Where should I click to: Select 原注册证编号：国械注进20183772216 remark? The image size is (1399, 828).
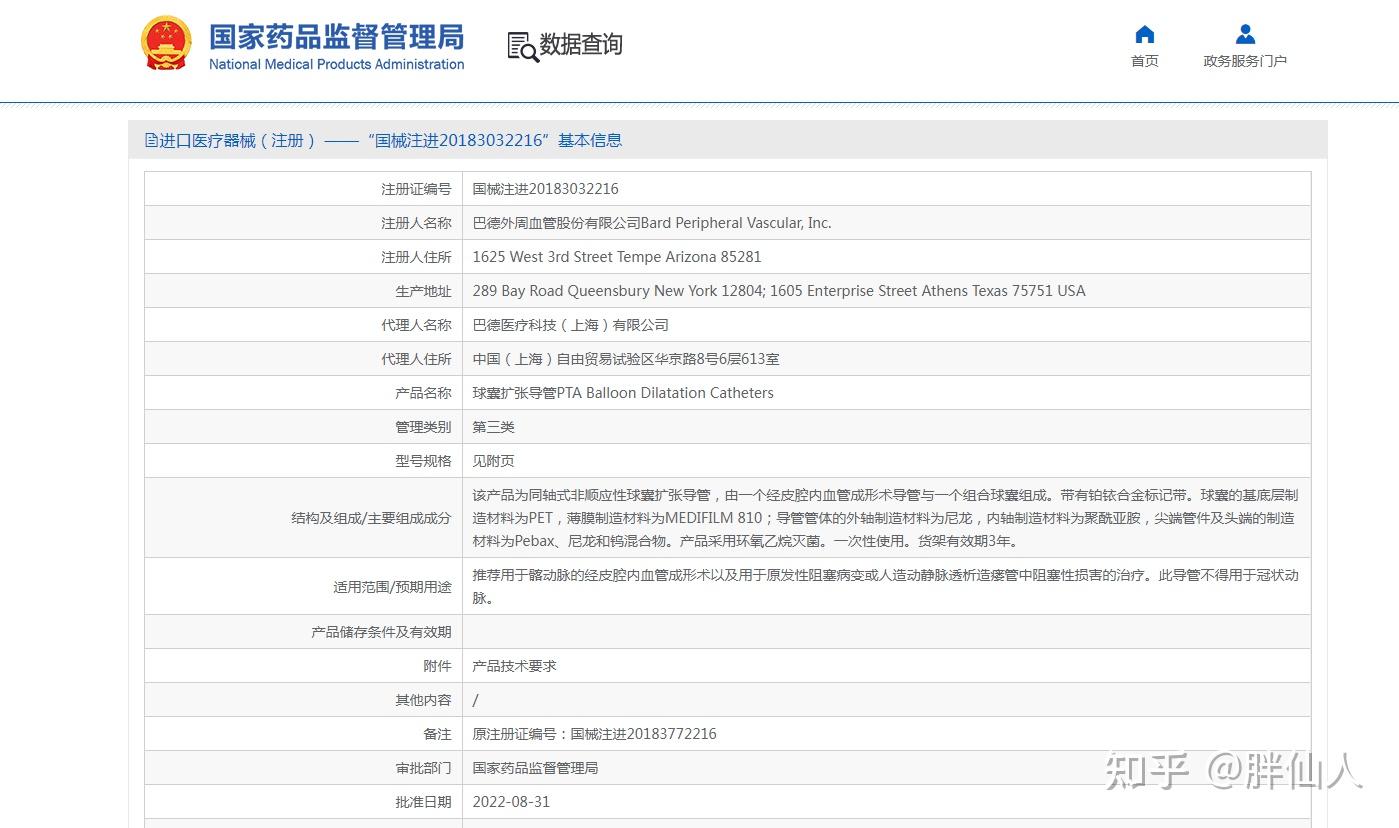click(x=595, y=734)
